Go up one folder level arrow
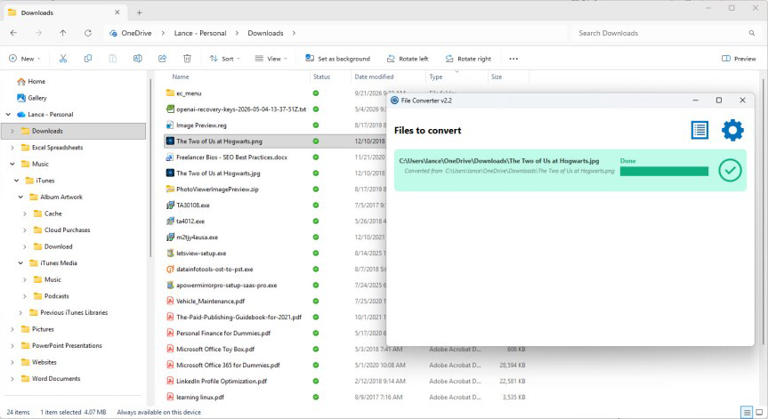Viewport: 768px width, 419px height. 63,33
